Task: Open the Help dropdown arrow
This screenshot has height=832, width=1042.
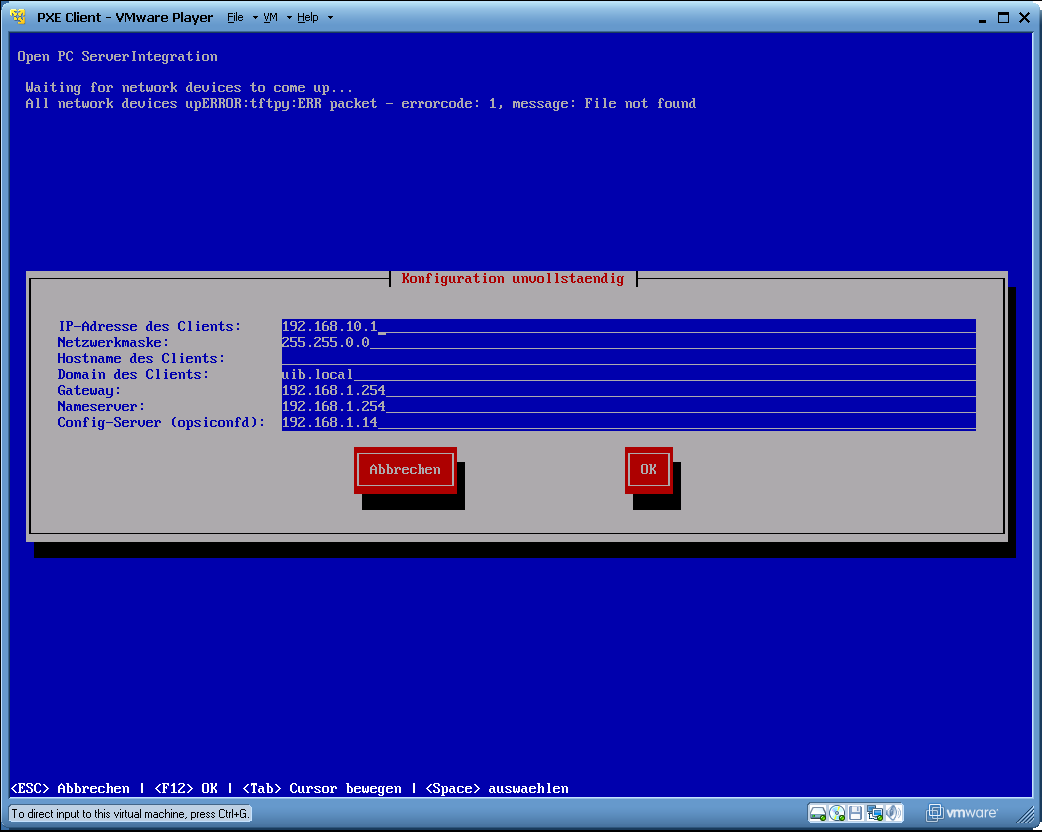Action: click(x=332, y=17)
